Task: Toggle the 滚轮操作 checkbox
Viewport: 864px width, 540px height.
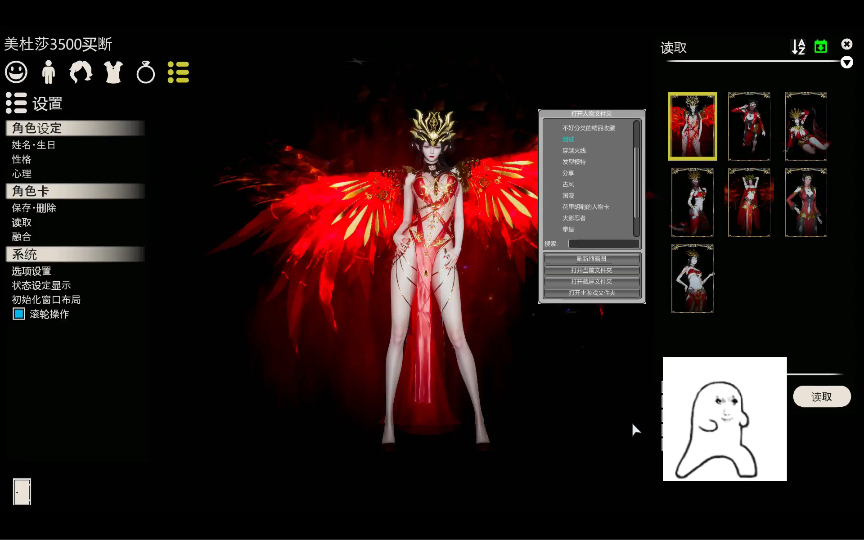Action: (19, 314)
